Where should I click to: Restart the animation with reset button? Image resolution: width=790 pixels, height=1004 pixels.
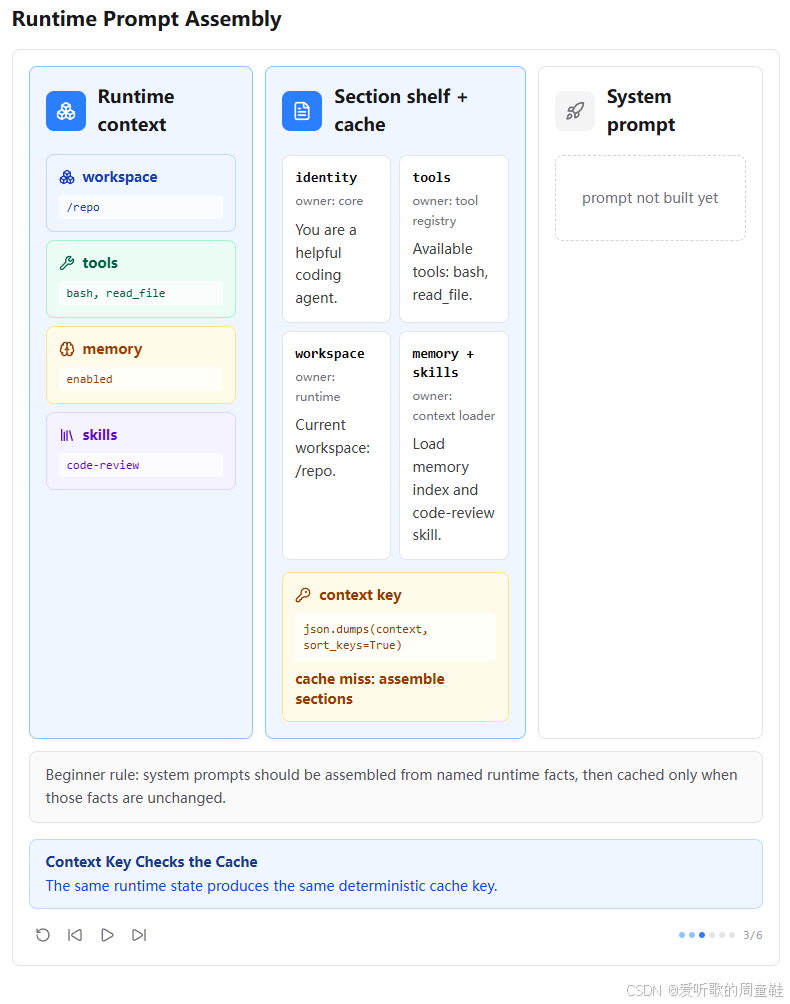pyautogui.click(x=43, y=935)
